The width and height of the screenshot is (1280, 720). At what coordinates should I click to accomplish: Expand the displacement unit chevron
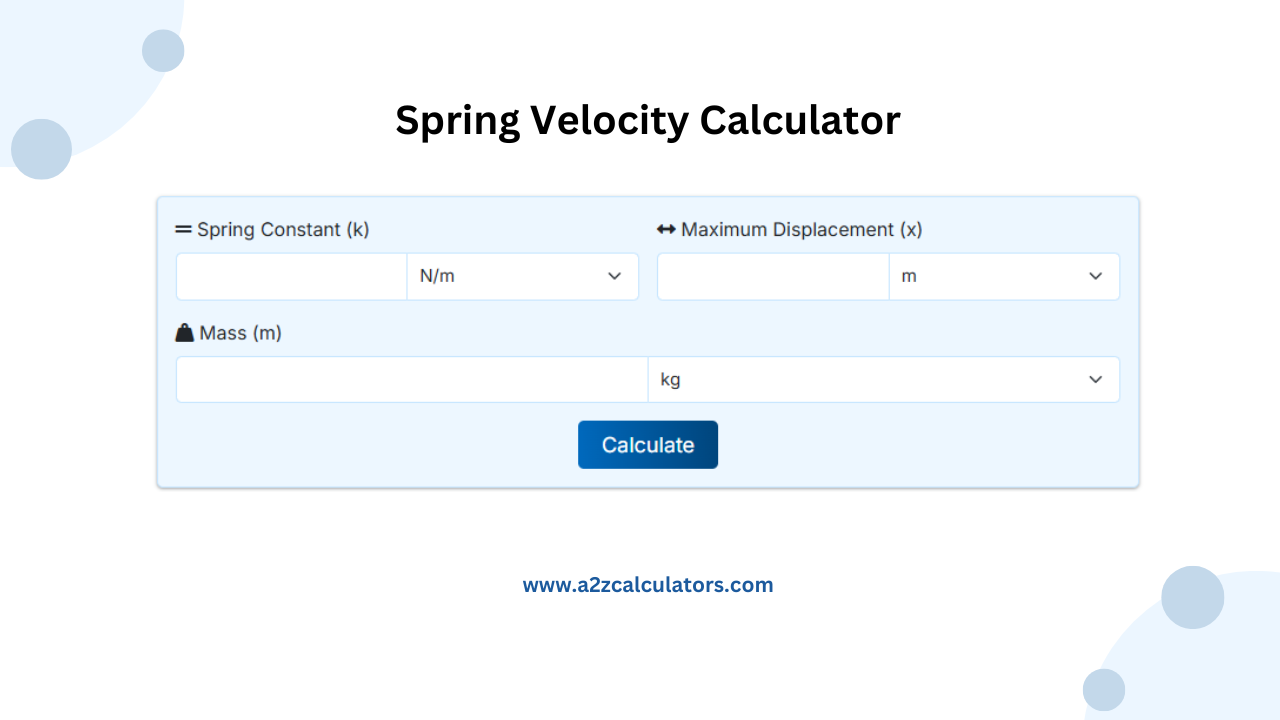1094,276
